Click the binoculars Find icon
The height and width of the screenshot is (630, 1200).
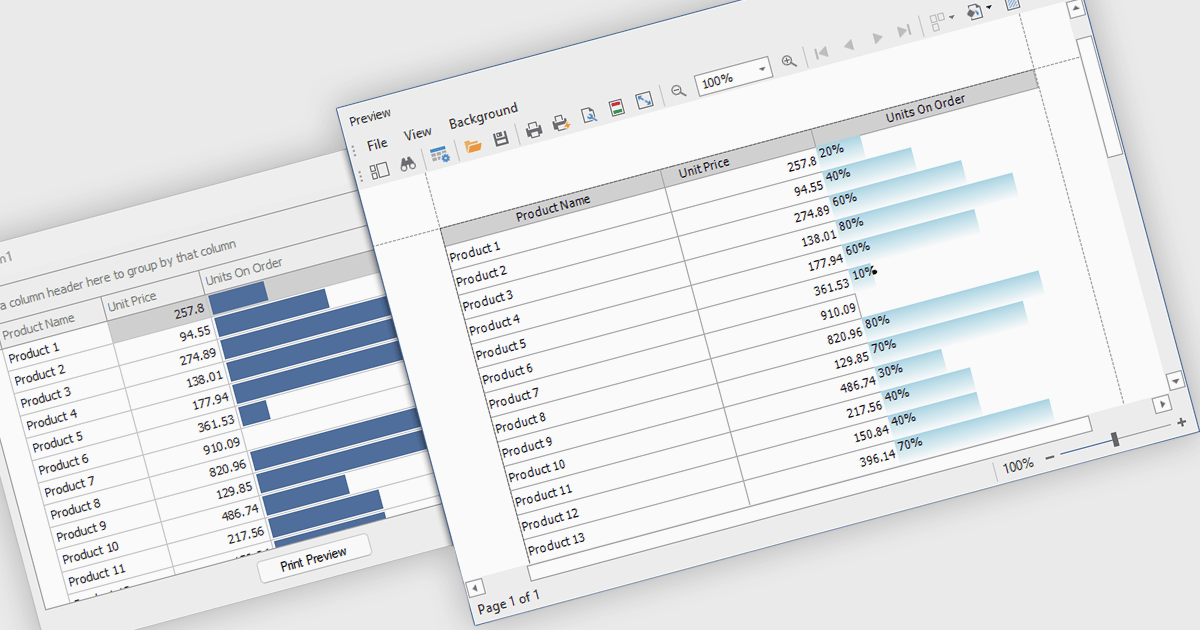coord(408,165)
